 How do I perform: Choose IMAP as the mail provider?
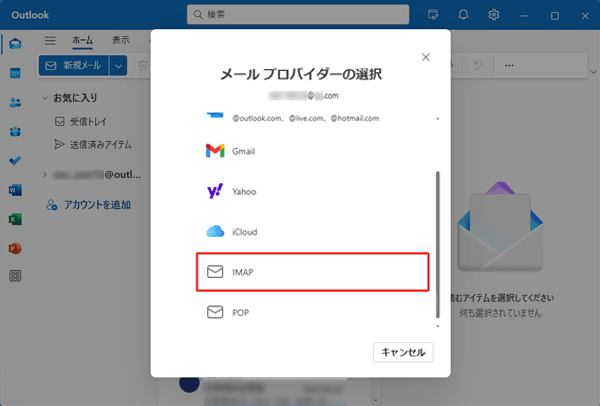coord(312,272)
